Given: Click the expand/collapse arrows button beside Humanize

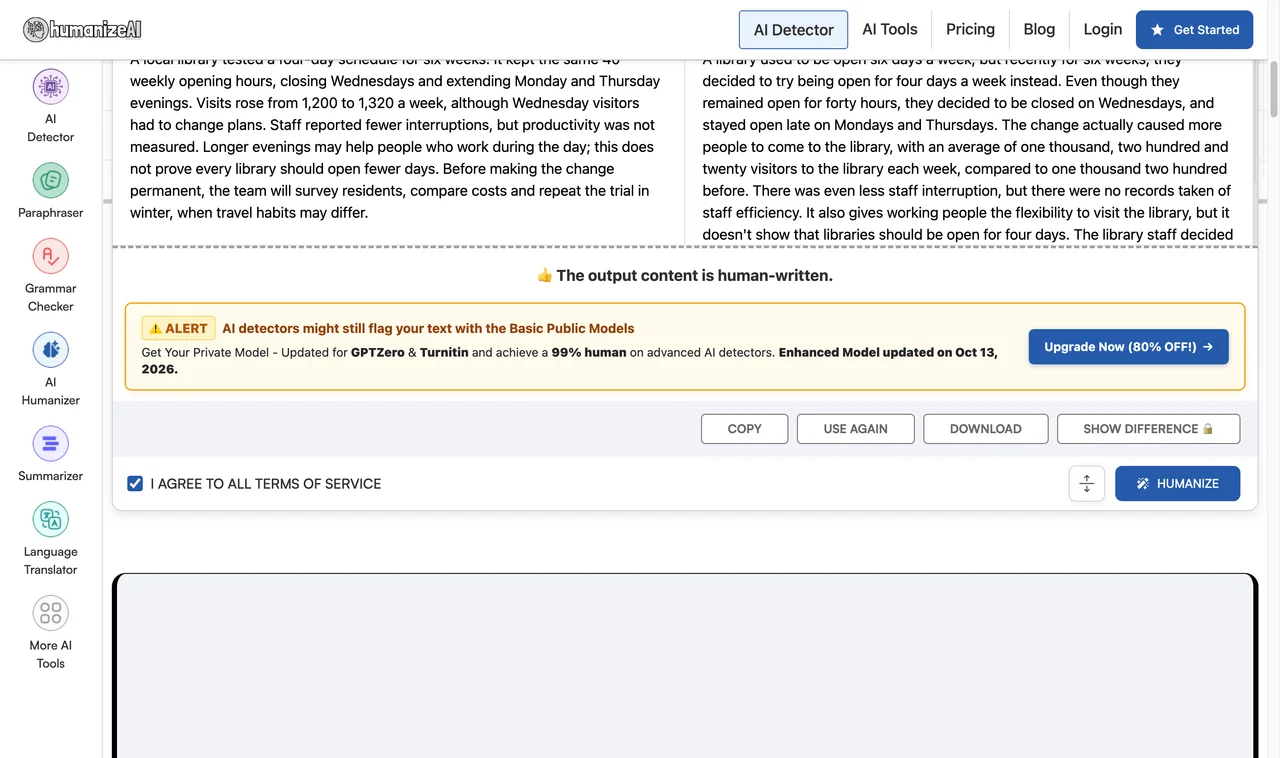Looking at the screenshot, I should click(1086, 483).
